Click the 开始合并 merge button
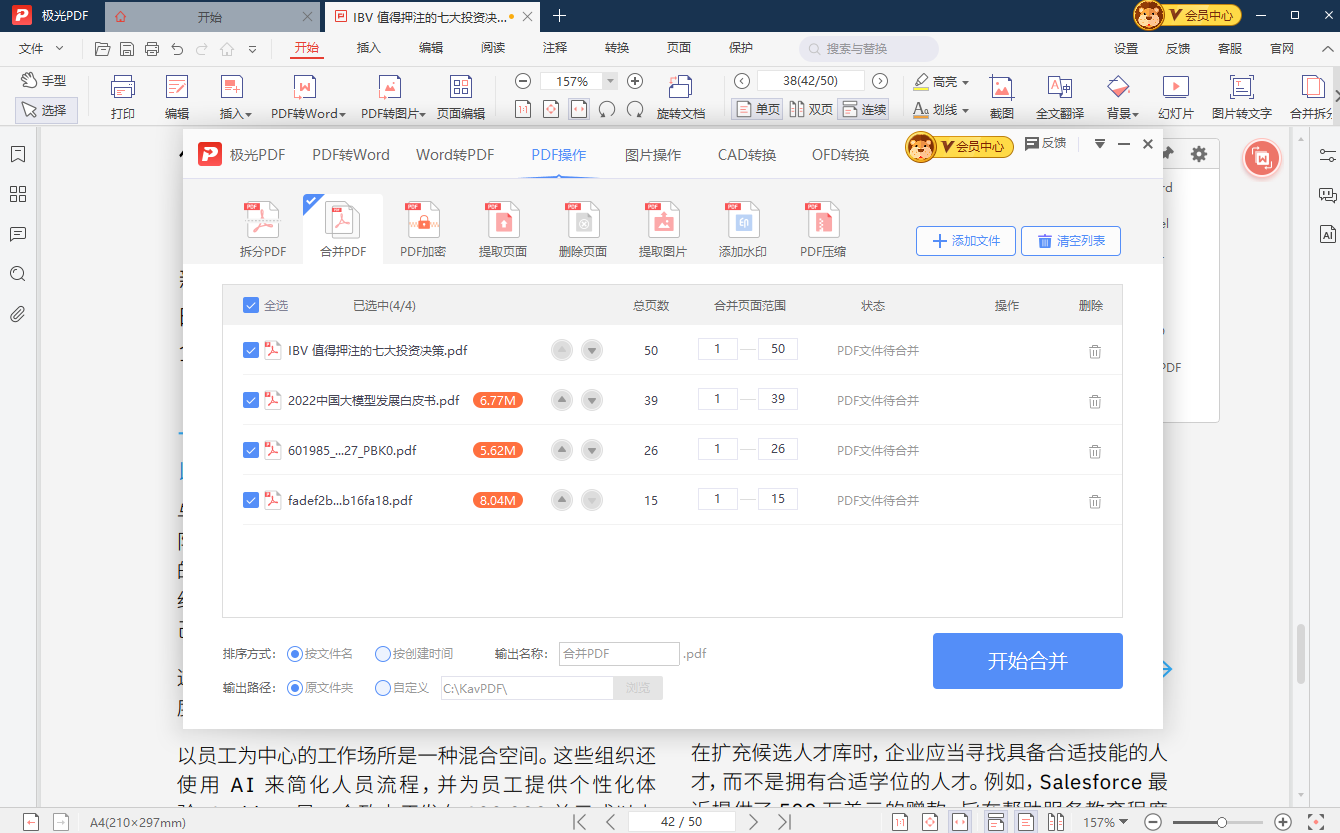 [1027, 661]
